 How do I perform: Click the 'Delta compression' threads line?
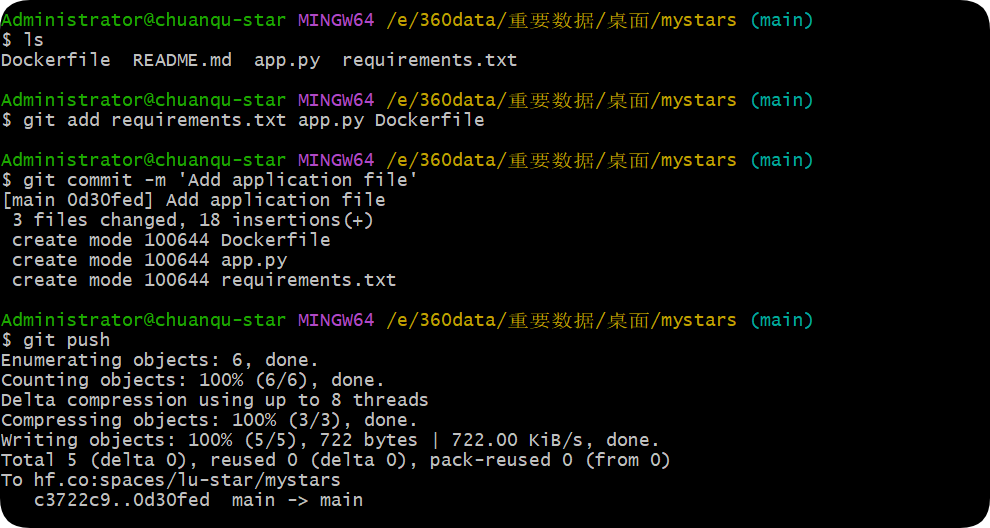215,400
